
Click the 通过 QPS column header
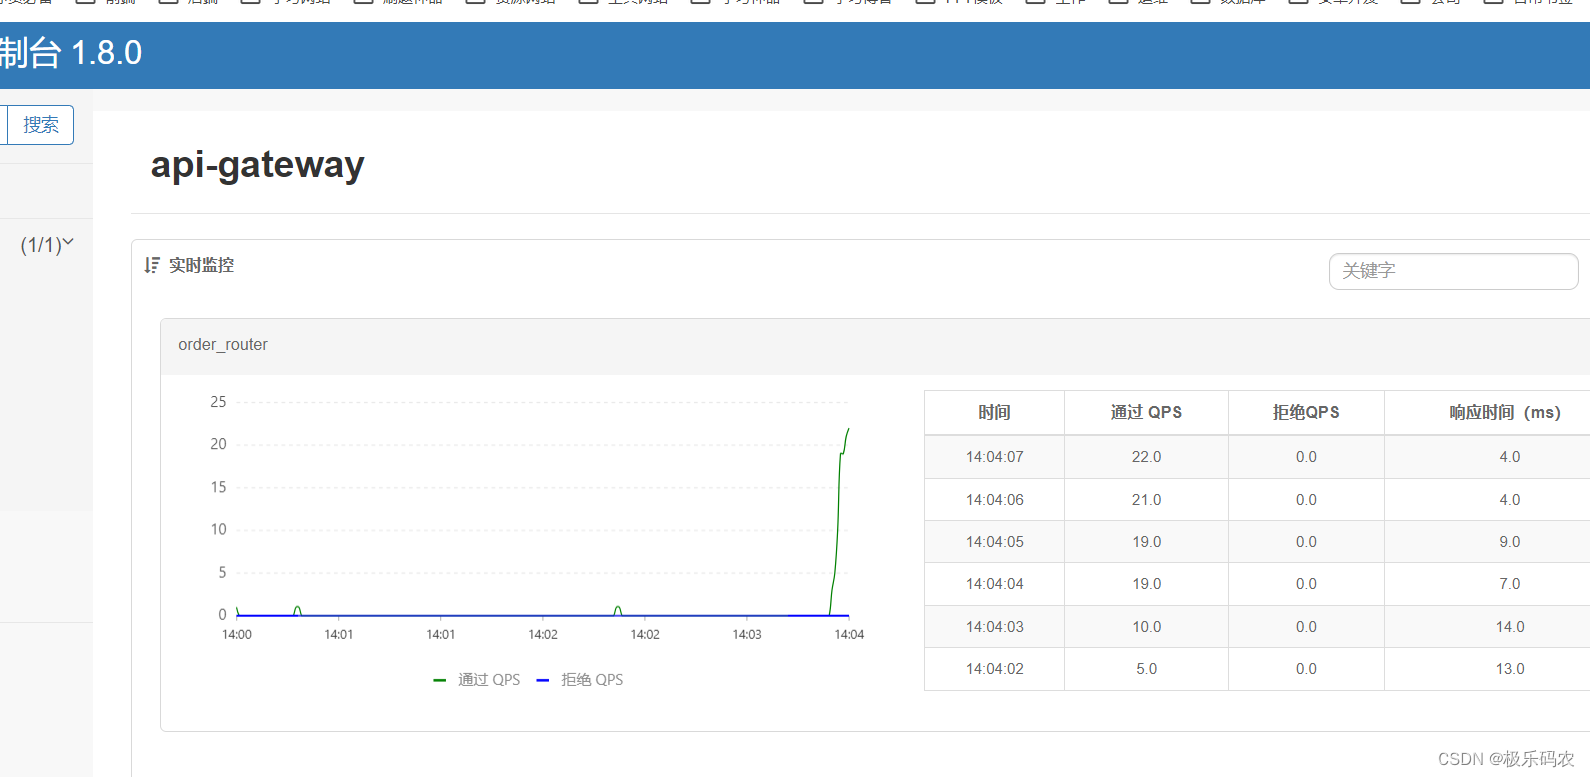coord(1146,412)
